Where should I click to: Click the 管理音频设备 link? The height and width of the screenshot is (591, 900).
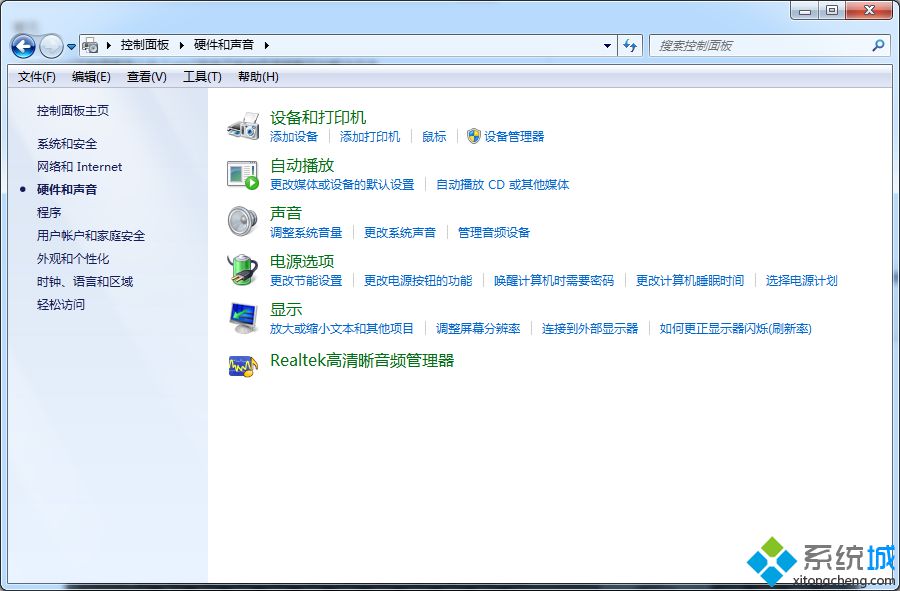tap(494, 232)
